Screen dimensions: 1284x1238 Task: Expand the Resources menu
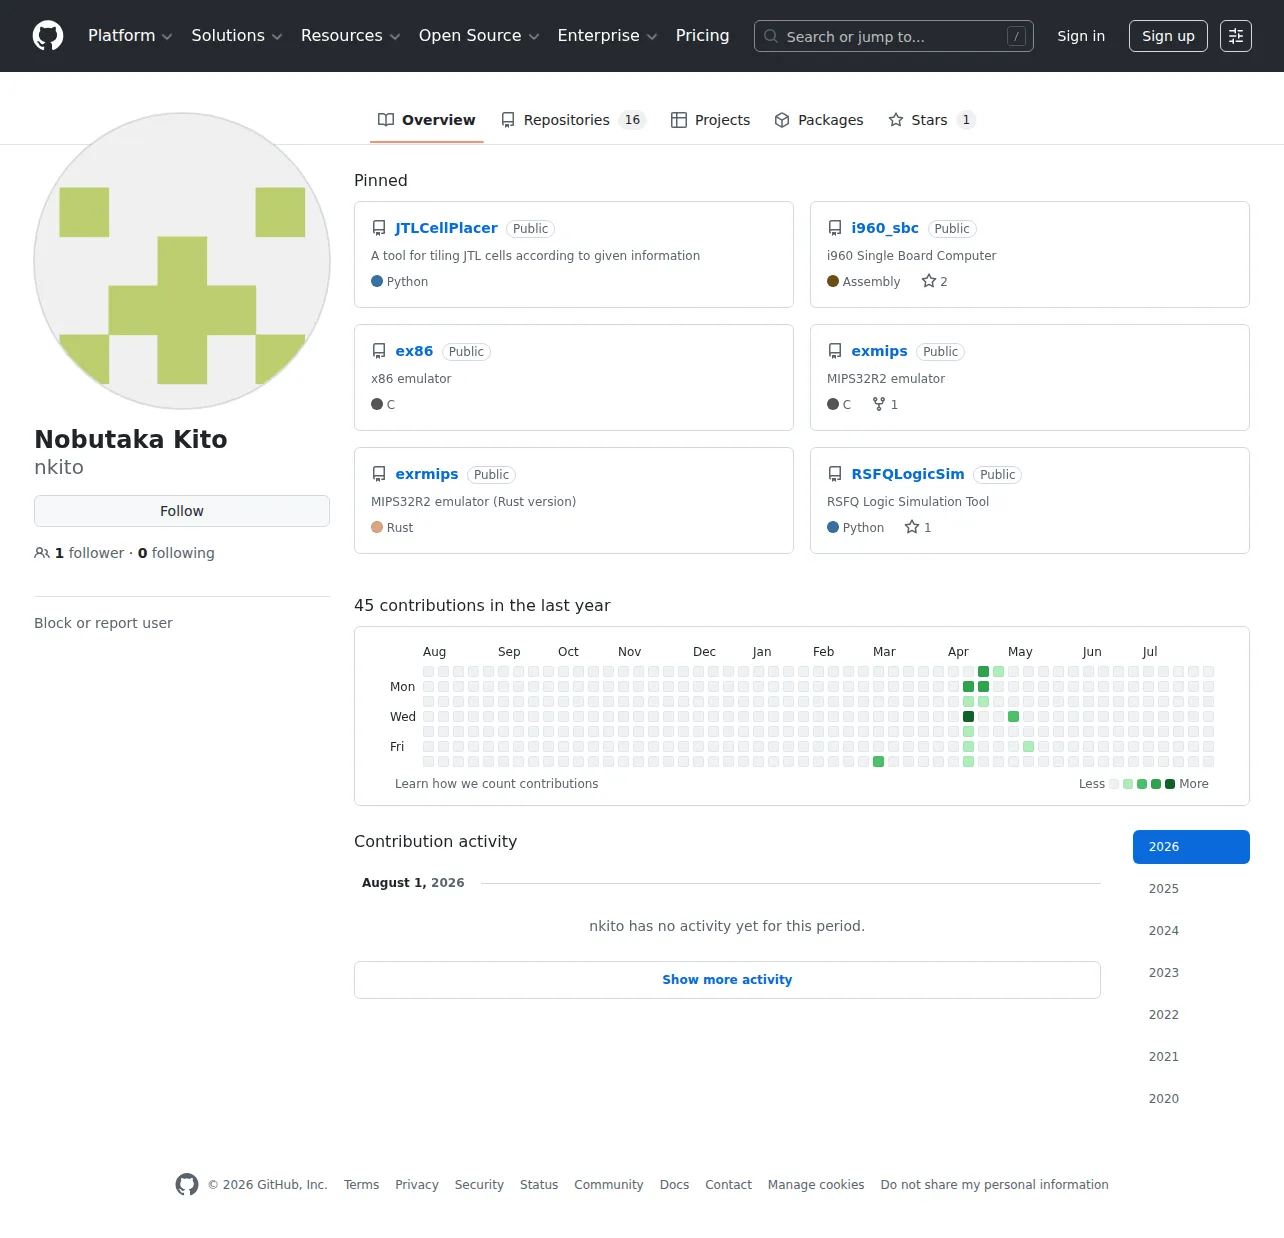tap(351, 36)
